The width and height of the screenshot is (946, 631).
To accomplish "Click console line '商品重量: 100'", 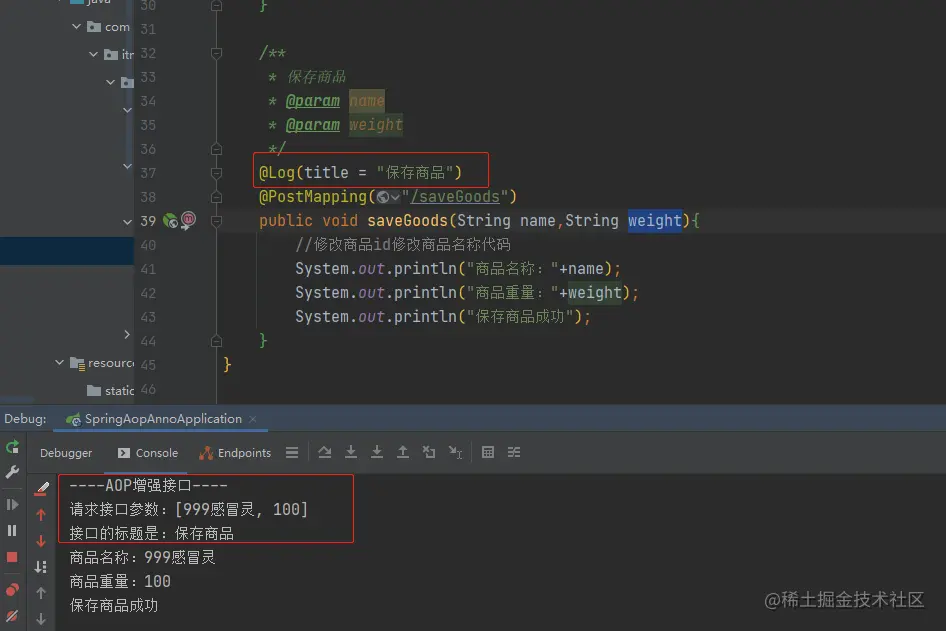I will (120, 582).
